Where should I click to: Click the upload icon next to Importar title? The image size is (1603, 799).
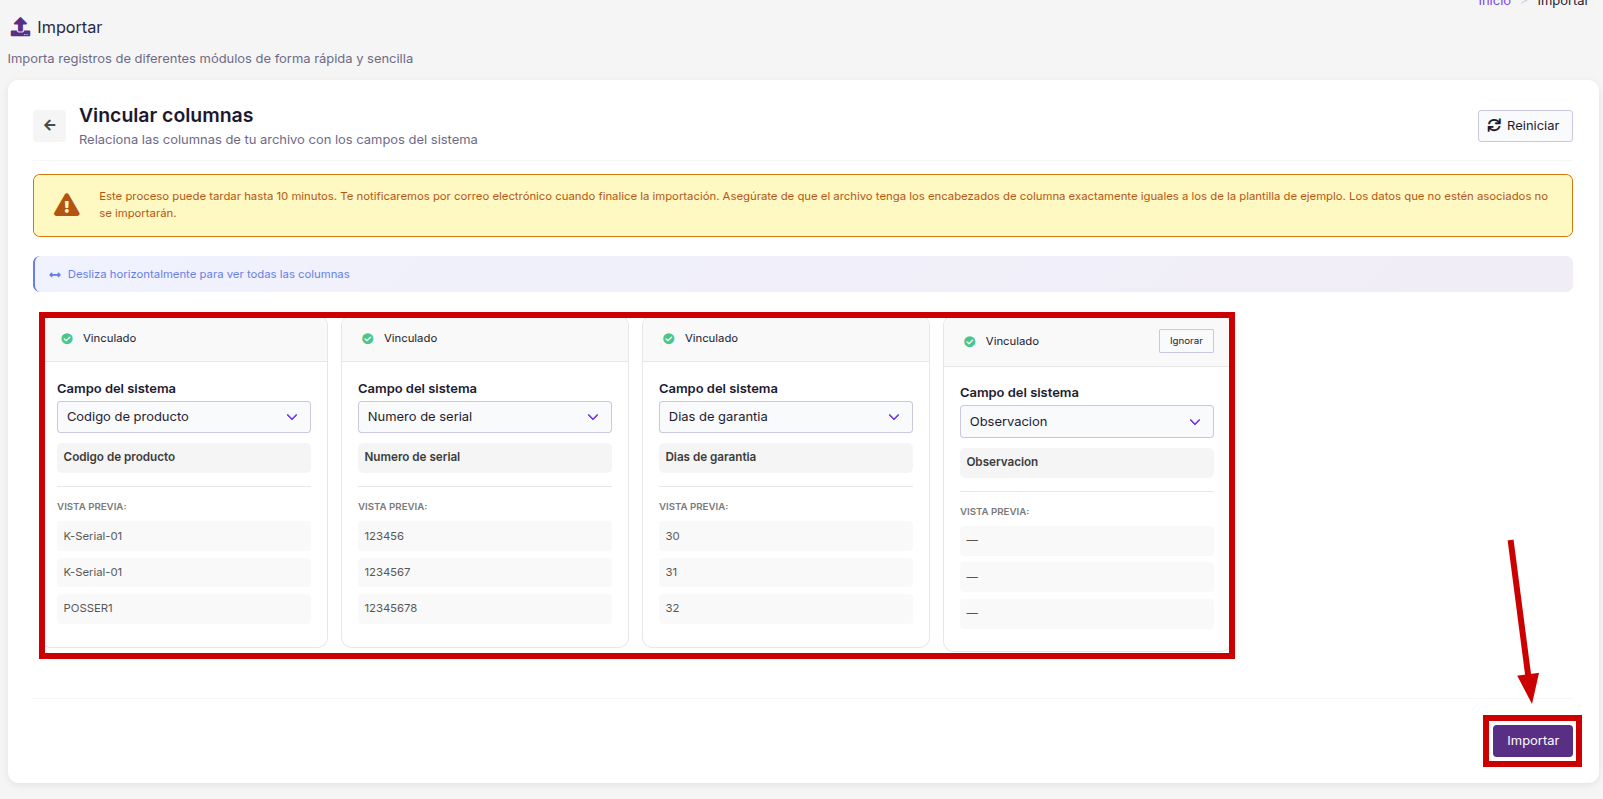20,27
